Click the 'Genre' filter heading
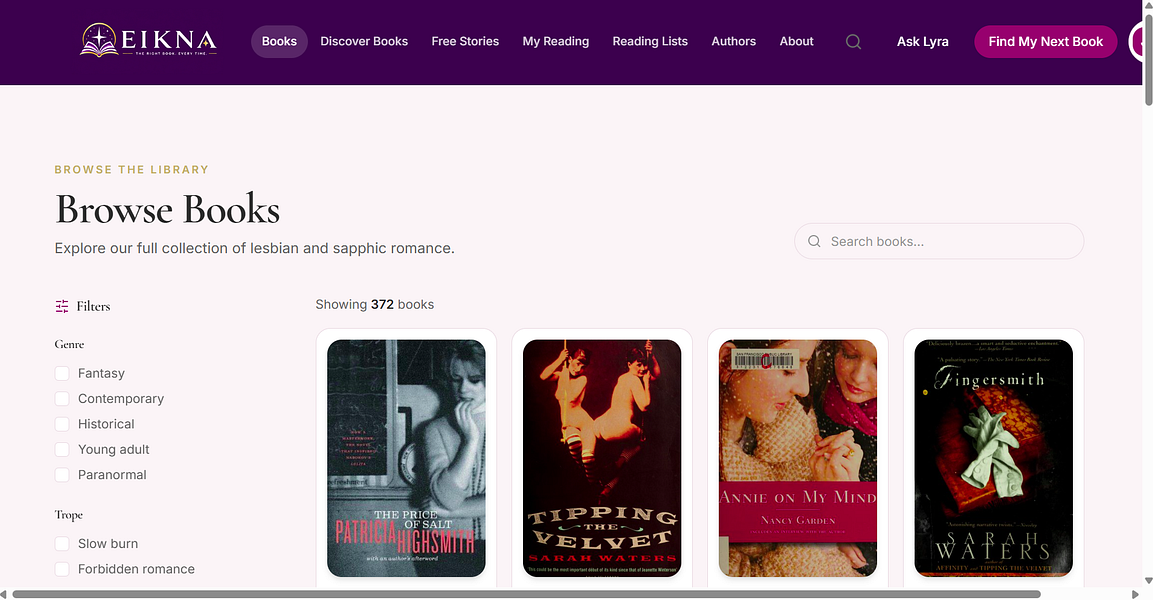This screenshot has width=1153, height=600. pyautogui.click(x=69, y=344)
